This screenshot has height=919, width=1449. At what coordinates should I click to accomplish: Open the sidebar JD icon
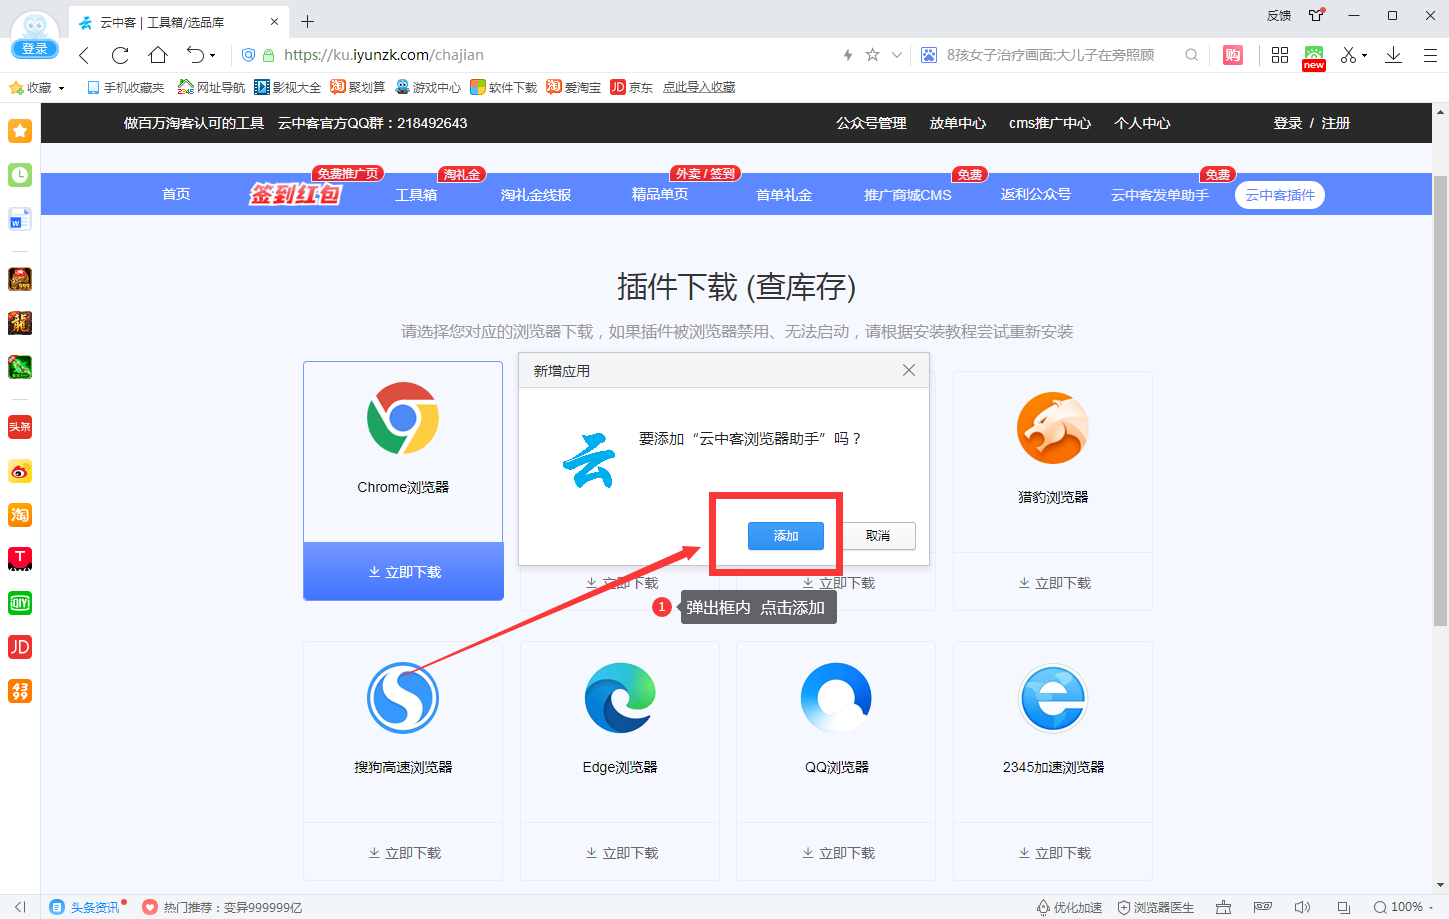(x=20, y=647)
